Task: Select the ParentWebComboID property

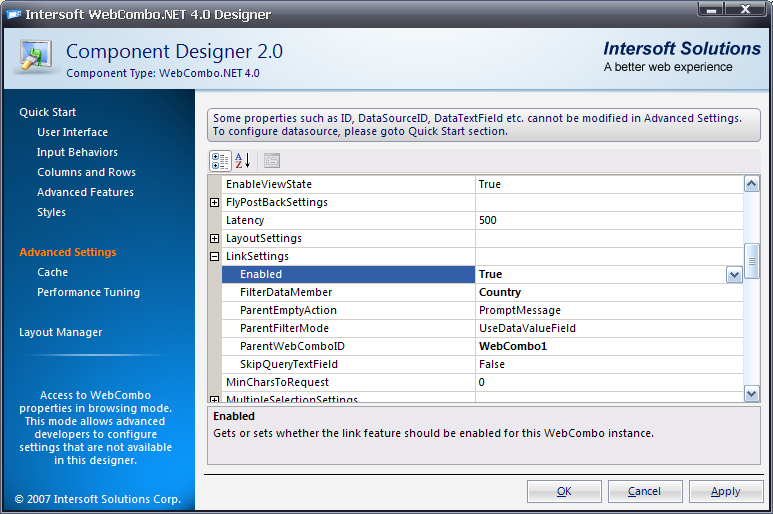Action: click(348, 346)
